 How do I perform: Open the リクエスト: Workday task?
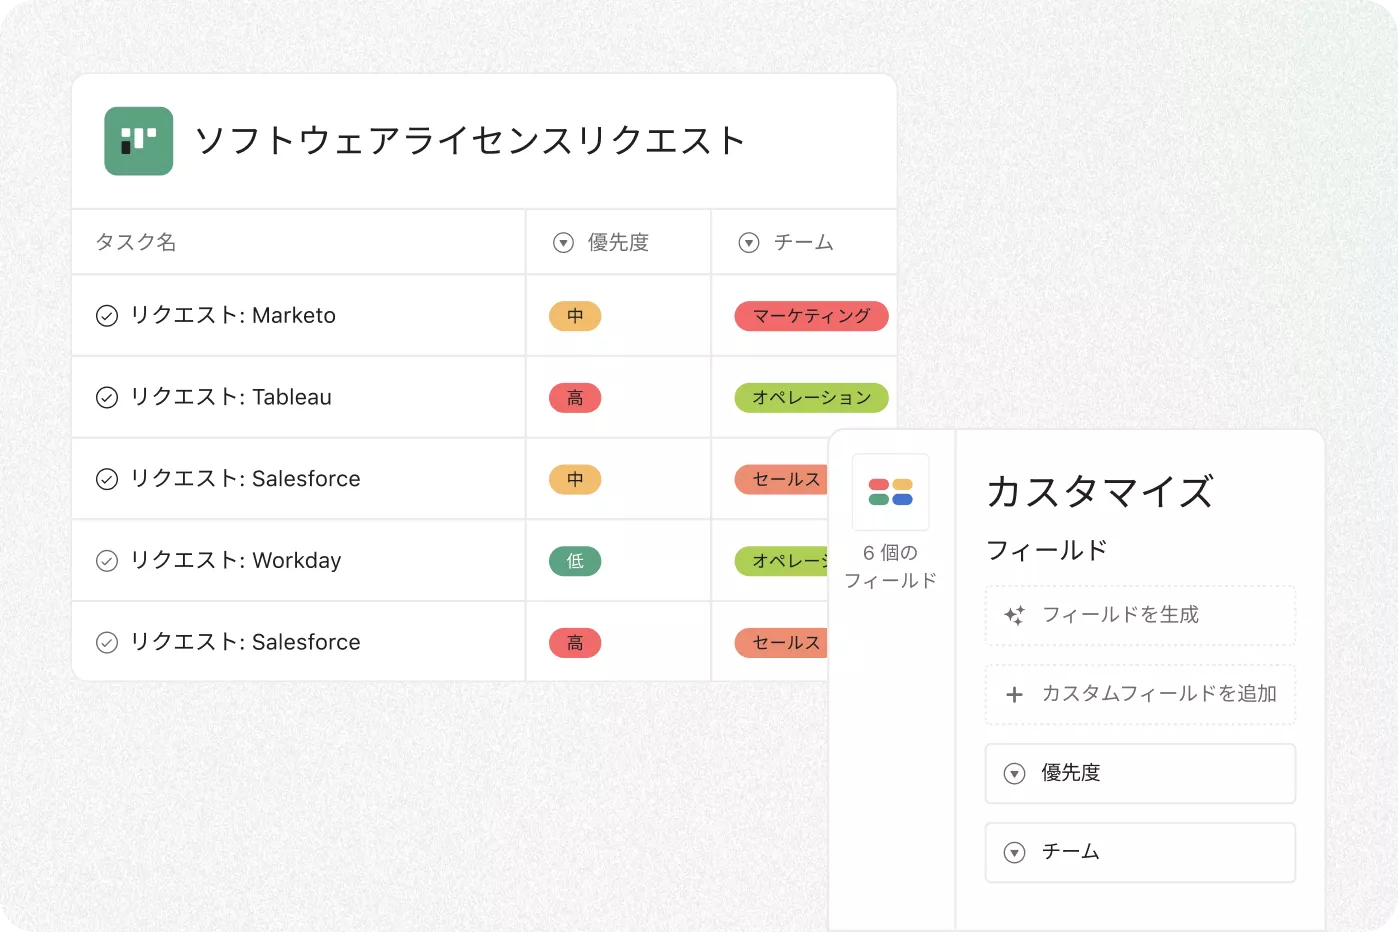[x=236, y=561]
